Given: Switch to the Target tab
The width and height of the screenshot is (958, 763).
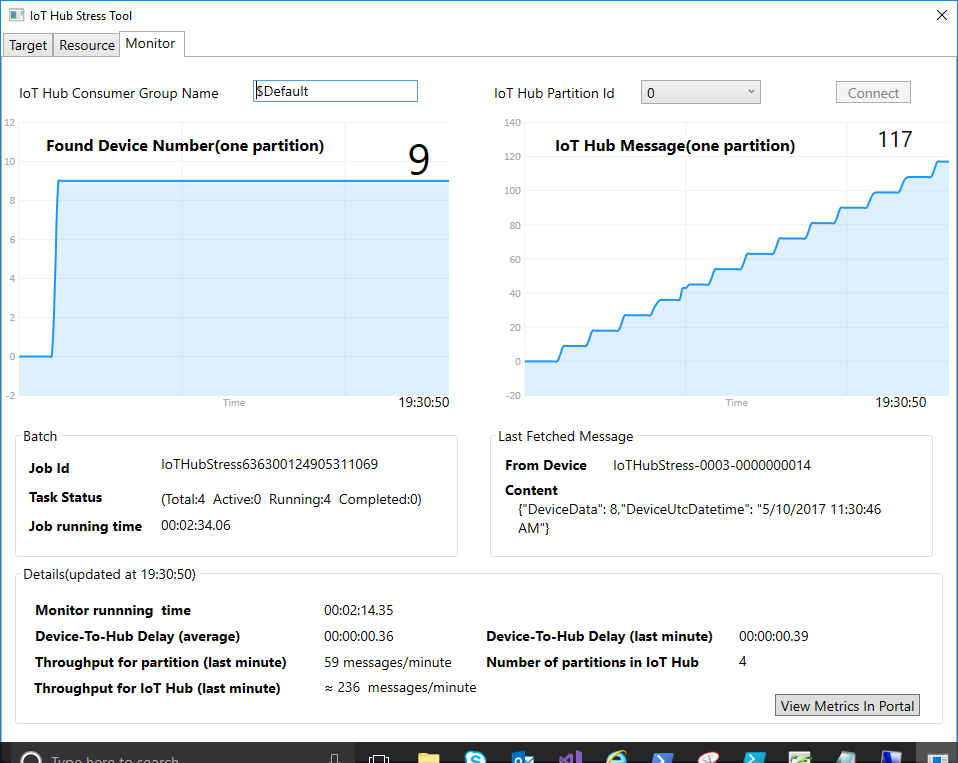Looking at the screenshot, I should point(28,45).
